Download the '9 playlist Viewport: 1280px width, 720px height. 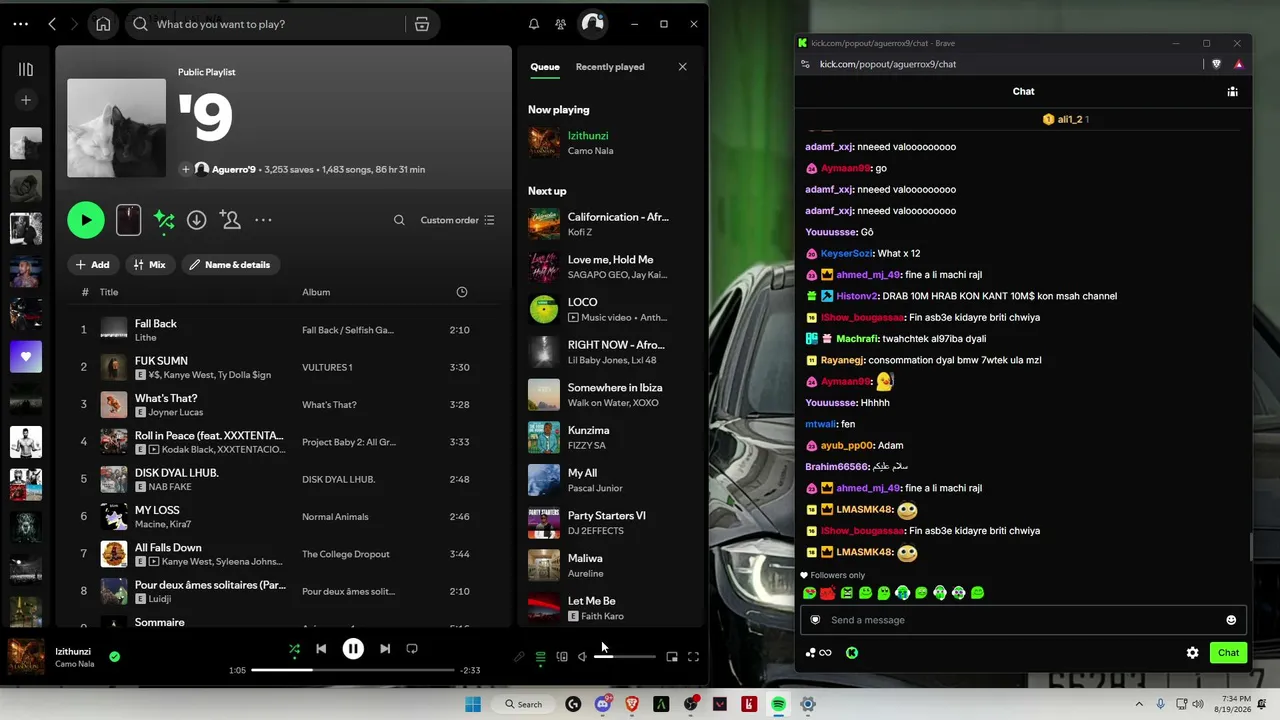tap(197, 220)
